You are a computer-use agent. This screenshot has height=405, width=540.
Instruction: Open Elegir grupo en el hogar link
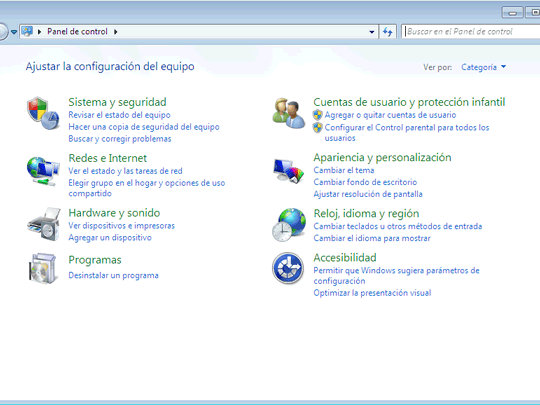[x=147, y=188]
